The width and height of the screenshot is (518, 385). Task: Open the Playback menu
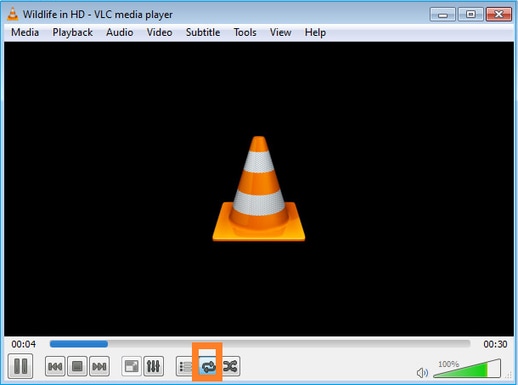[72, 32]
